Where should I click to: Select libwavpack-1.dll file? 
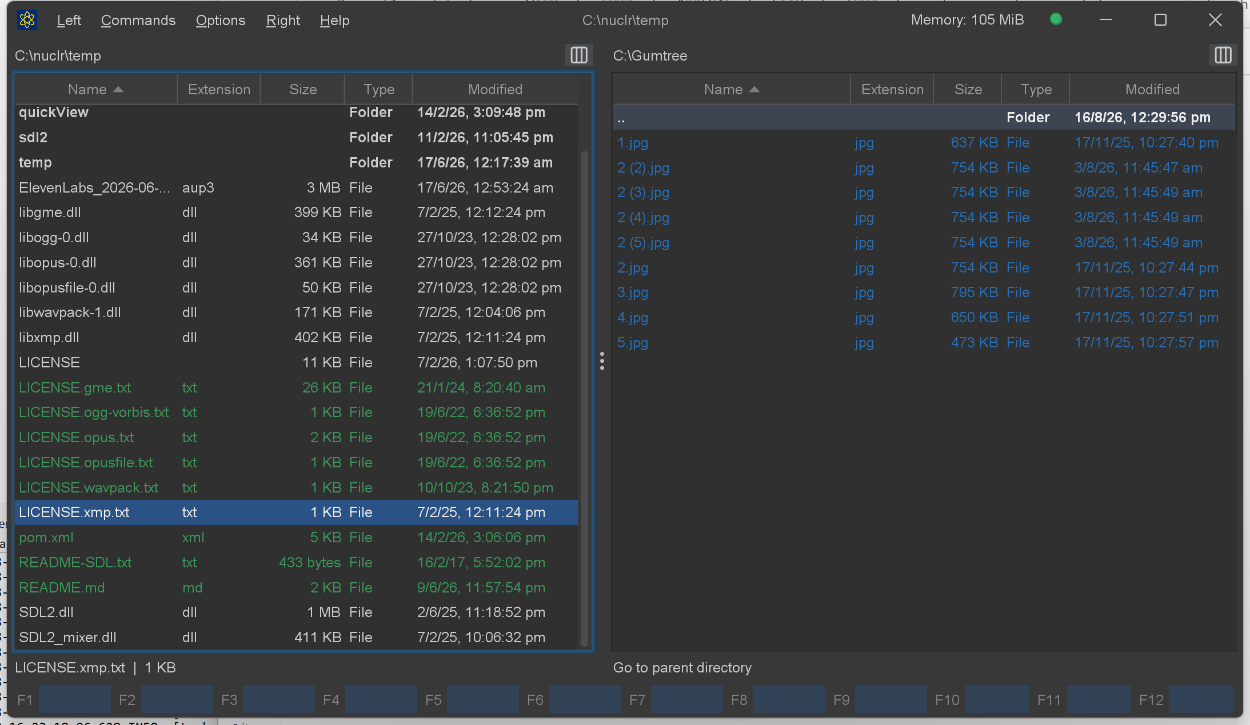click(296, 312)
